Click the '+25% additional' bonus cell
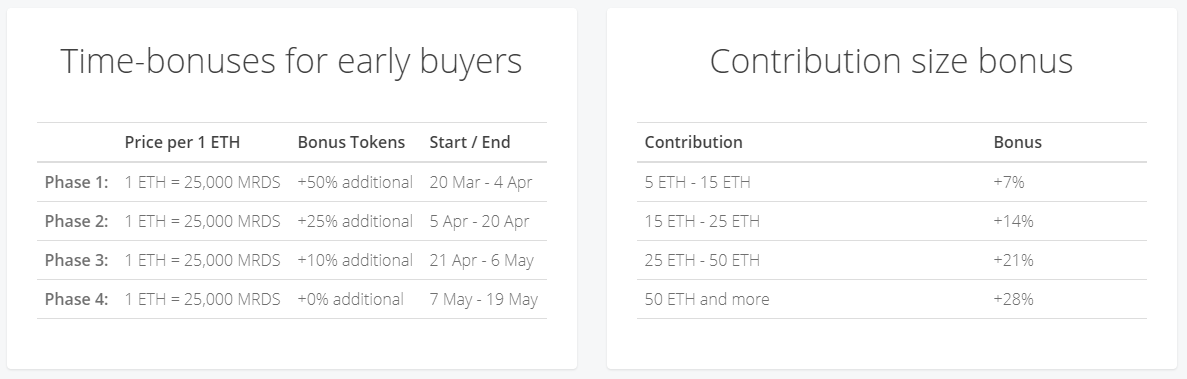This screenshot has width=1187, height=379. tap(355, 221)
